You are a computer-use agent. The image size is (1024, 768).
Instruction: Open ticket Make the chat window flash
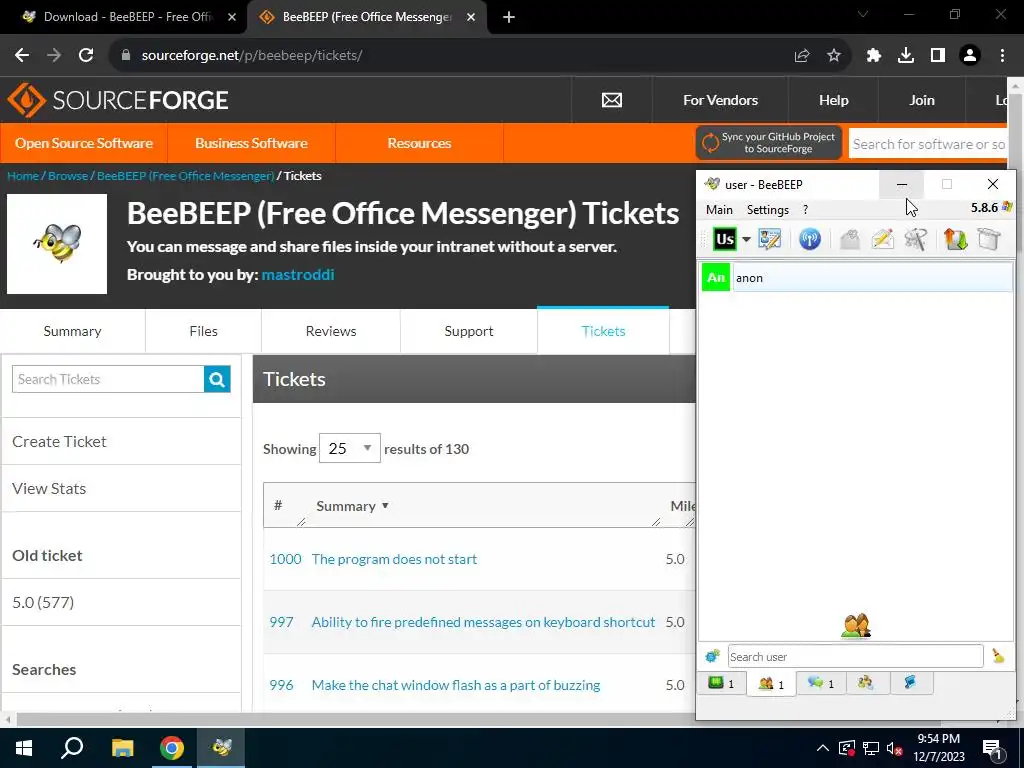pyautogui.click(x=456, y=685)
